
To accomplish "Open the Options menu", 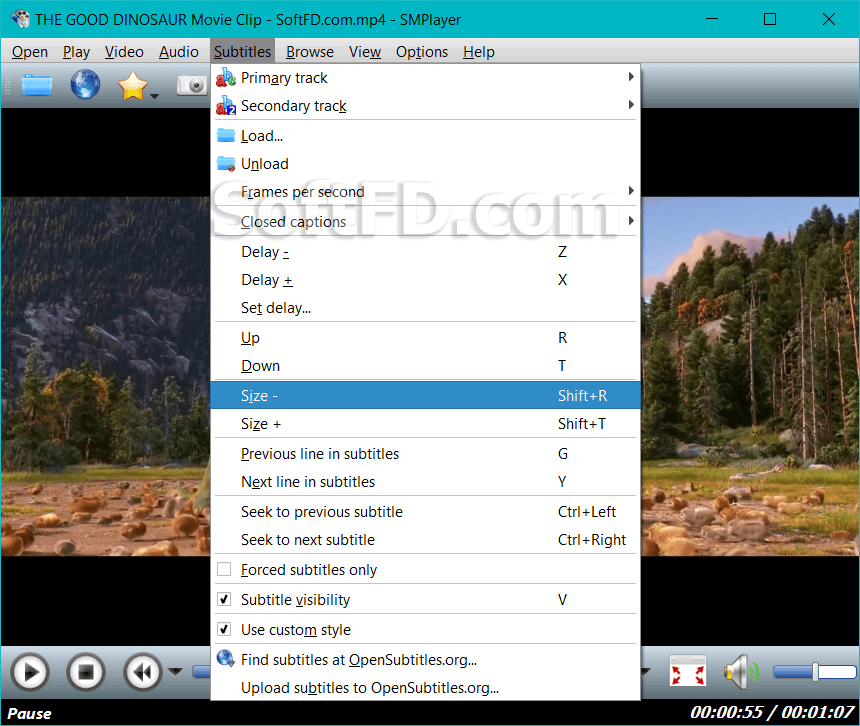I will [422, 52].
